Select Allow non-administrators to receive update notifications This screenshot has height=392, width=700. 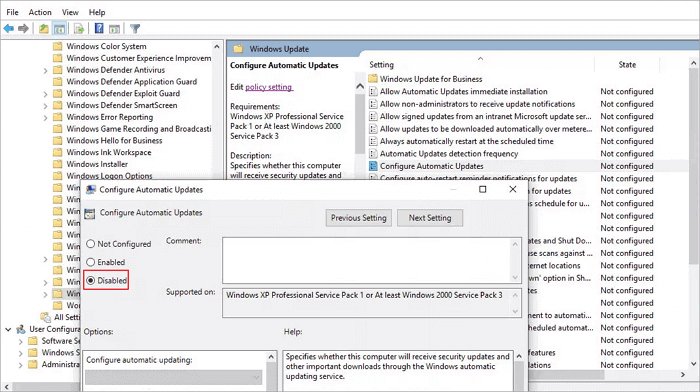(477, 104)
